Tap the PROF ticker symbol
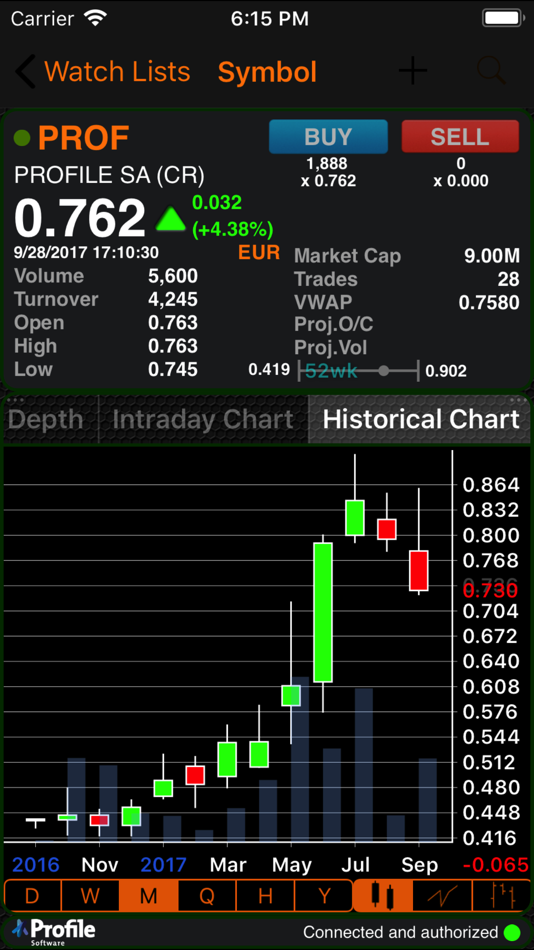 coord(84,138)
